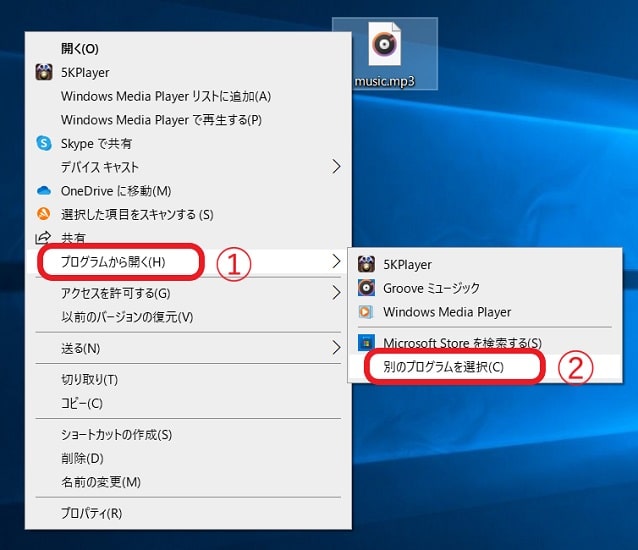Open デバイス キャスト menu entry

coord(188,167)
